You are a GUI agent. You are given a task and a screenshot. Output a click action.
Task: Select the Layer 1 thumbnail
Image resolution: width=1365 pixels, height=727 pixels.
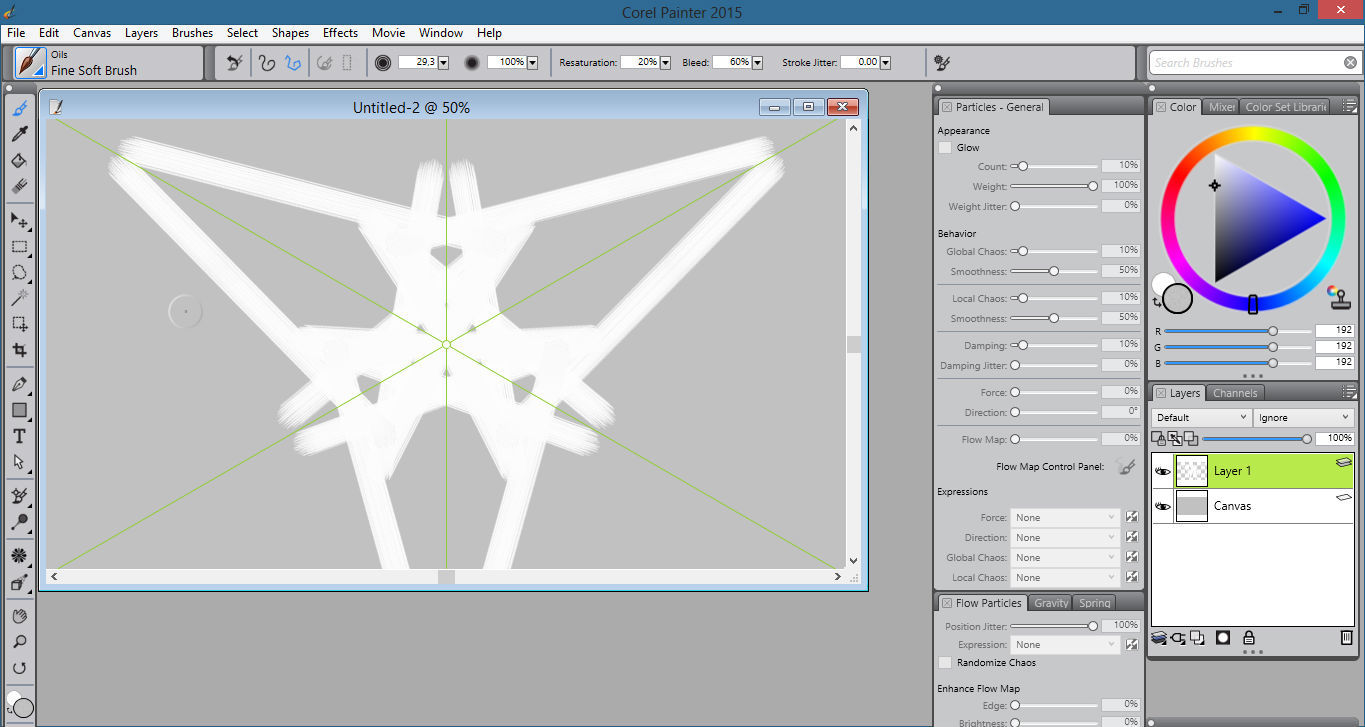1192,471
